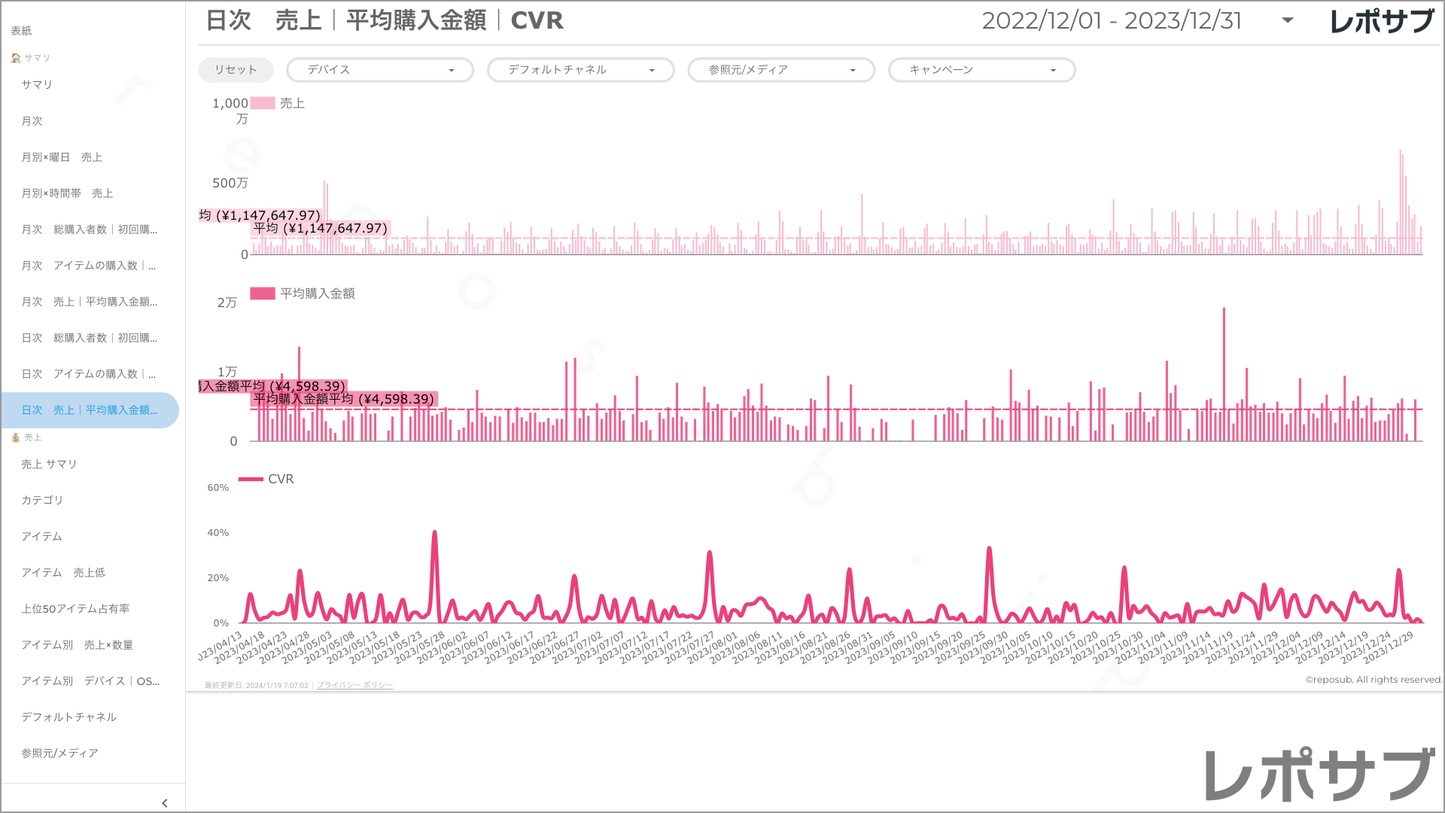This screenshot has width=1445, height=813.
Task: Click the money bag icon beside 売上 section
Action: point(15,438)
